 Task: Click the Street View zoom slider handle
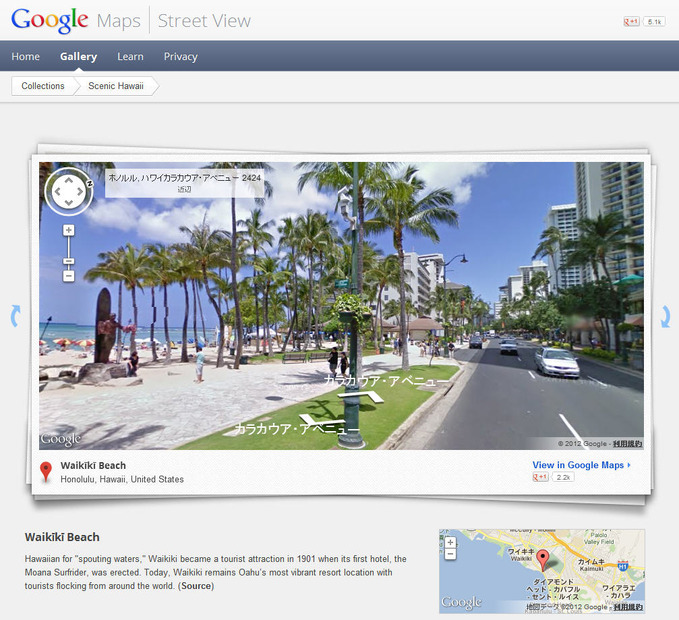point(68,261)
